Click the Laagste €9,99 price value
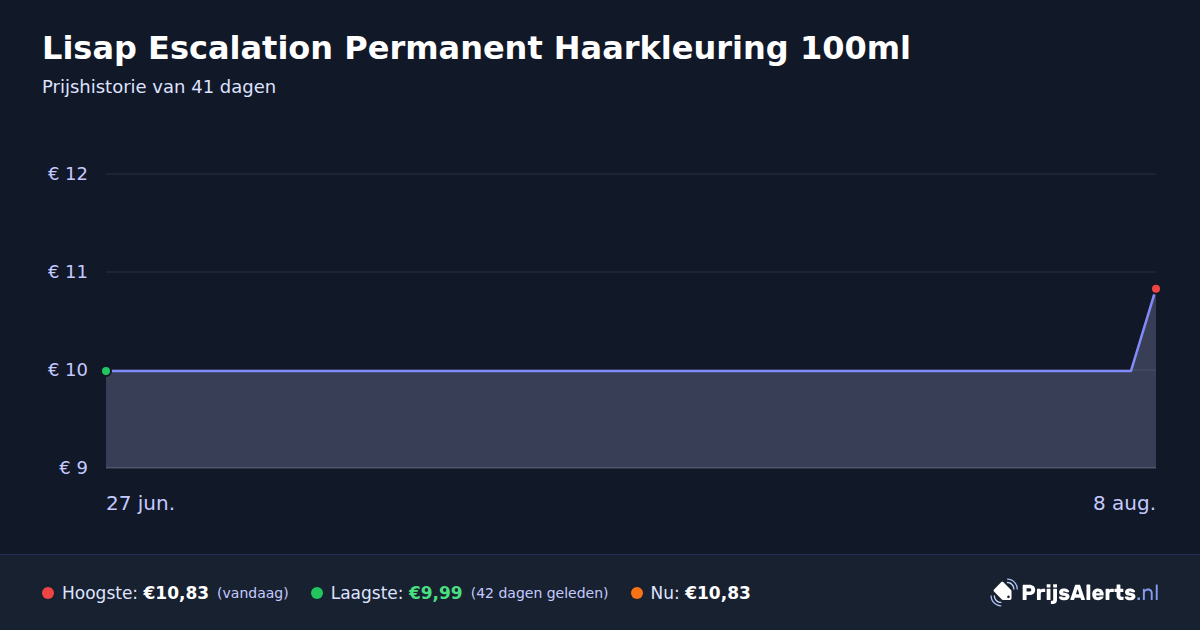The width and height of the screenshot is (1200, 630). [x=435, y=593]
